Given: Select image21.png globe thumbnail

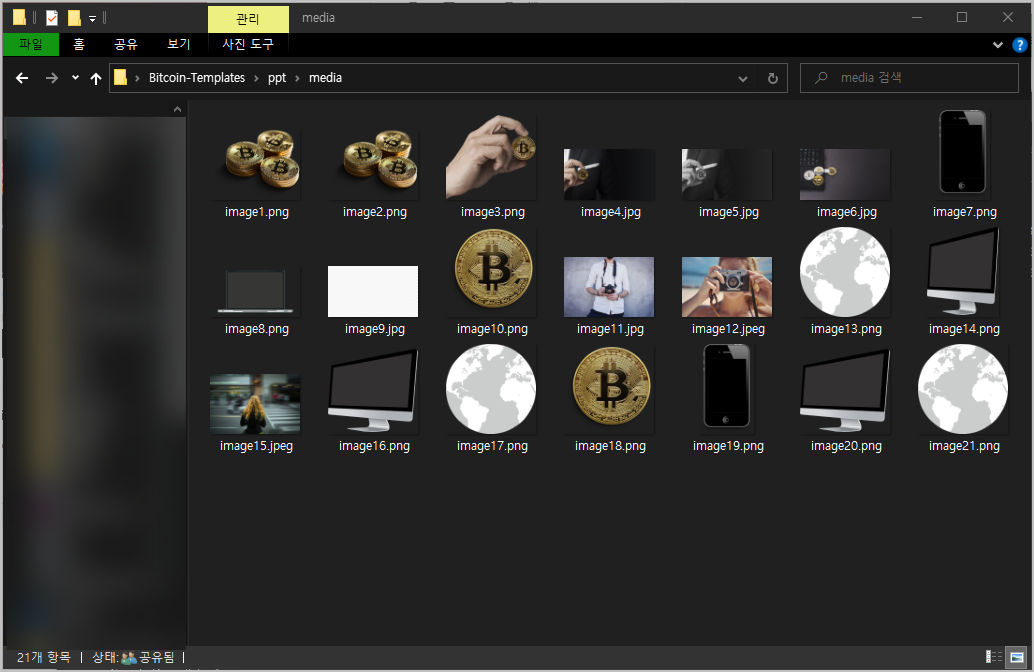Looking at the screenshot, I should click(963, 389).
